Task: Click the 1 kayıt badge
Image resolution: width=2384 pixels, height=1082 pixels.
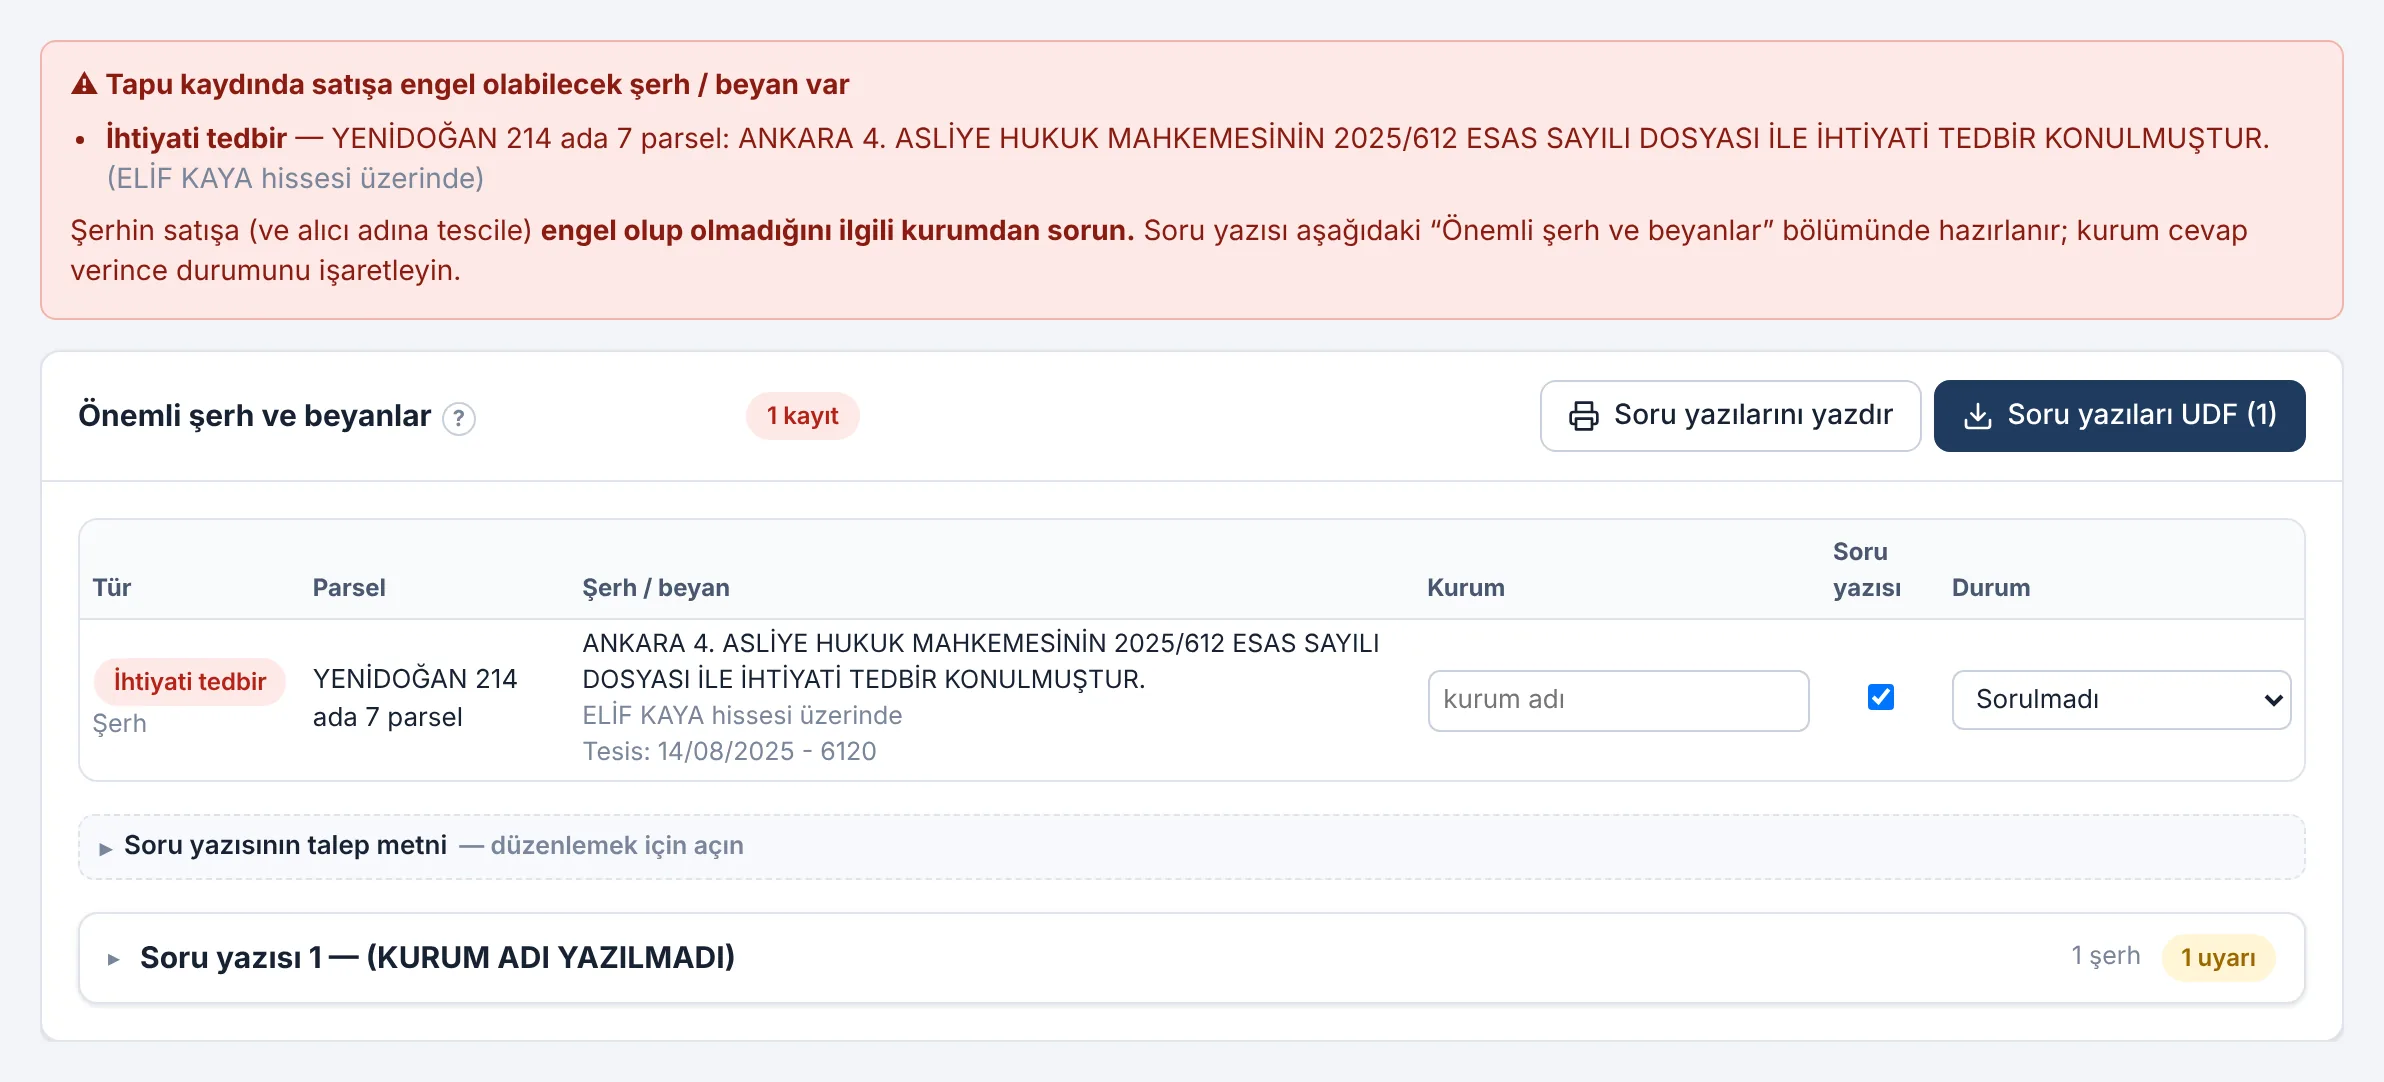Action: point(802,416)
